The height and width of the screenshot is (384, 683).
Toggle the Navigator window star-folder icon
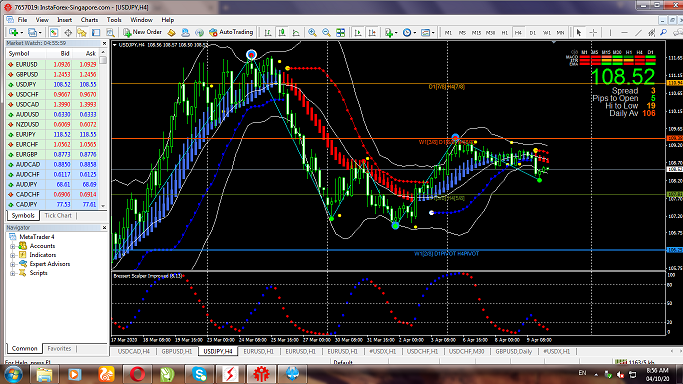click(x=81, y=32)
